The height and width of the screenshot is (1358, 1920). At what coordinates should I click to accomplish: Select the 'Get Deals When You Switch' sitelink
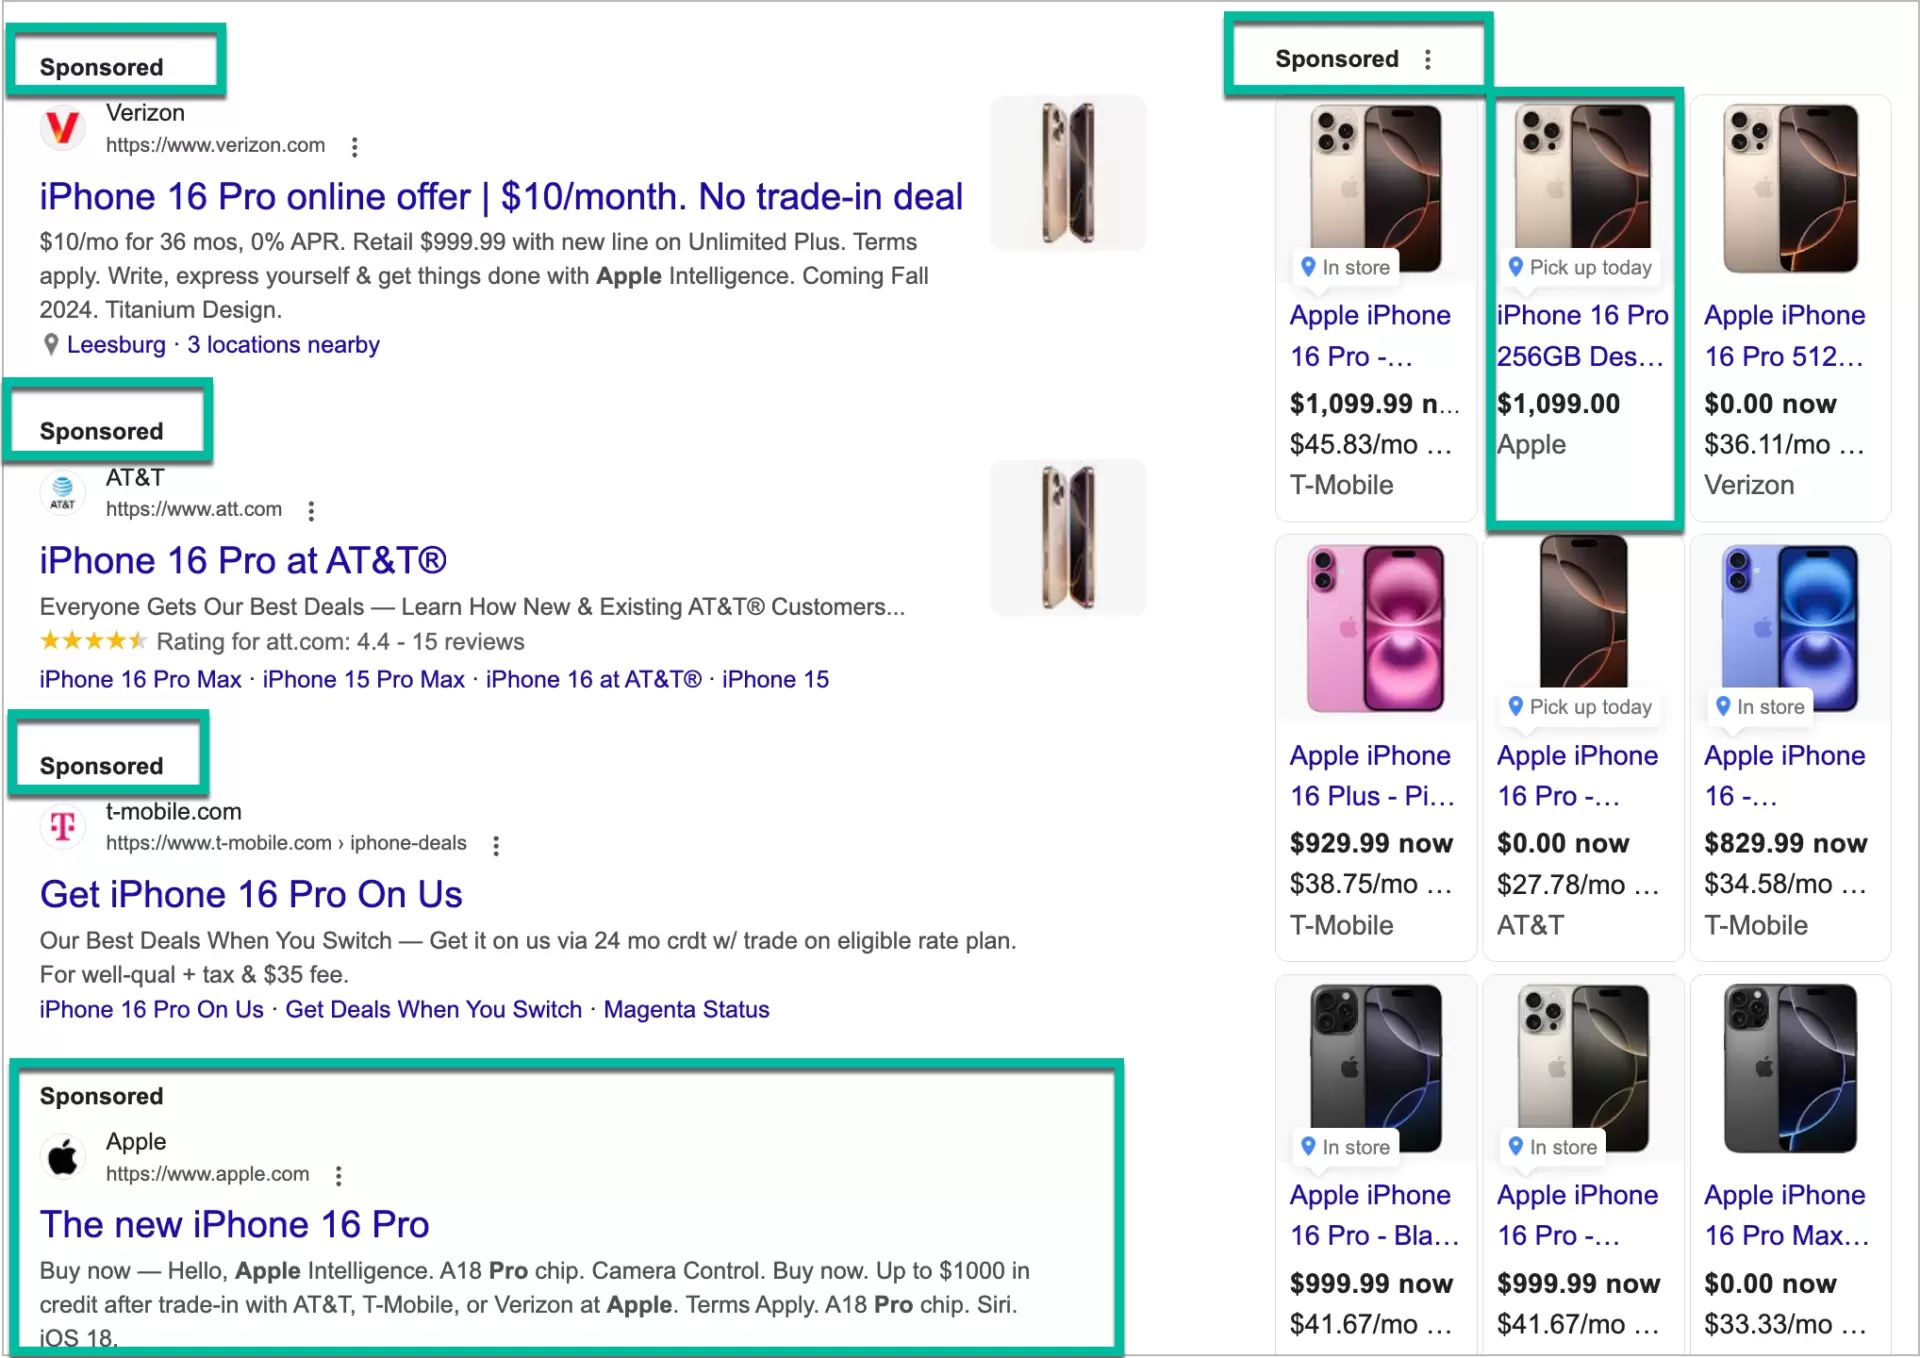pos(433,1009)
